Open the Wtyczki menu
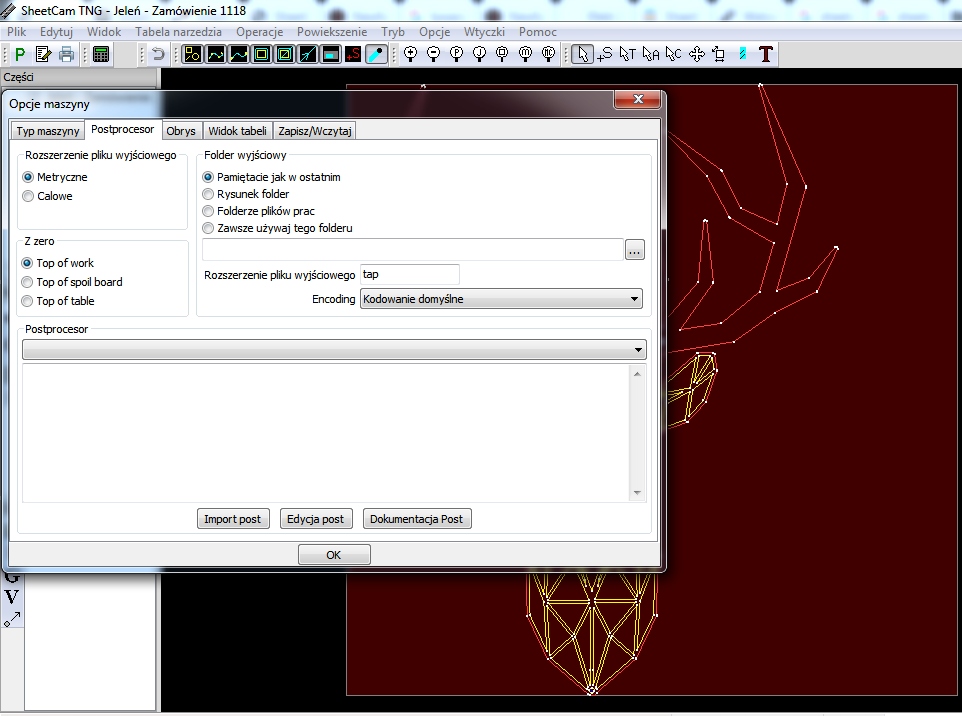962x716 pixels. (484, 32)
